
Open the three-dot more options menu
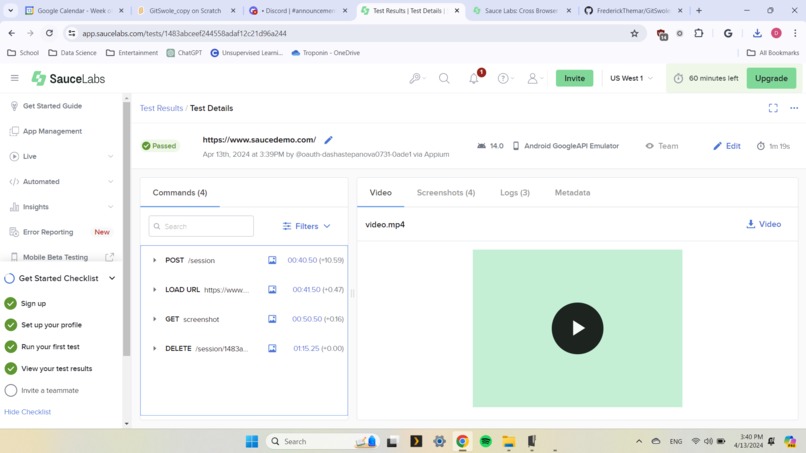[x=794, y=108]
